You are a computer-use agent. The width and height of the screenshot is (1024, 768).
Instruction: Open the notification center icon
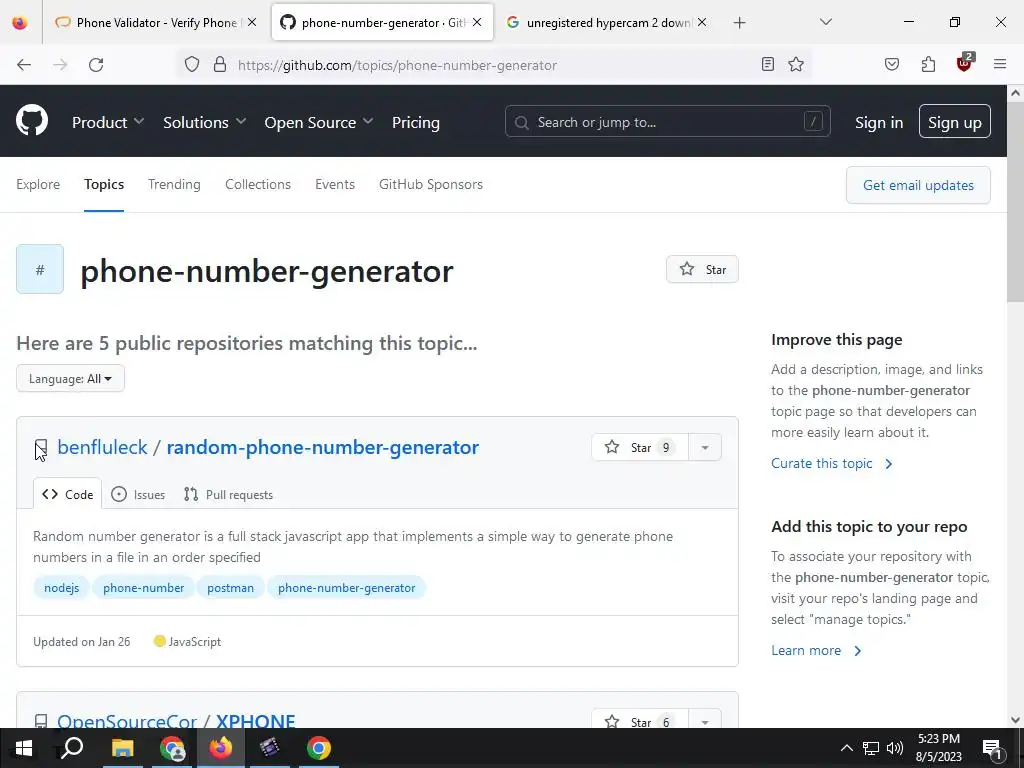(992, 749)
